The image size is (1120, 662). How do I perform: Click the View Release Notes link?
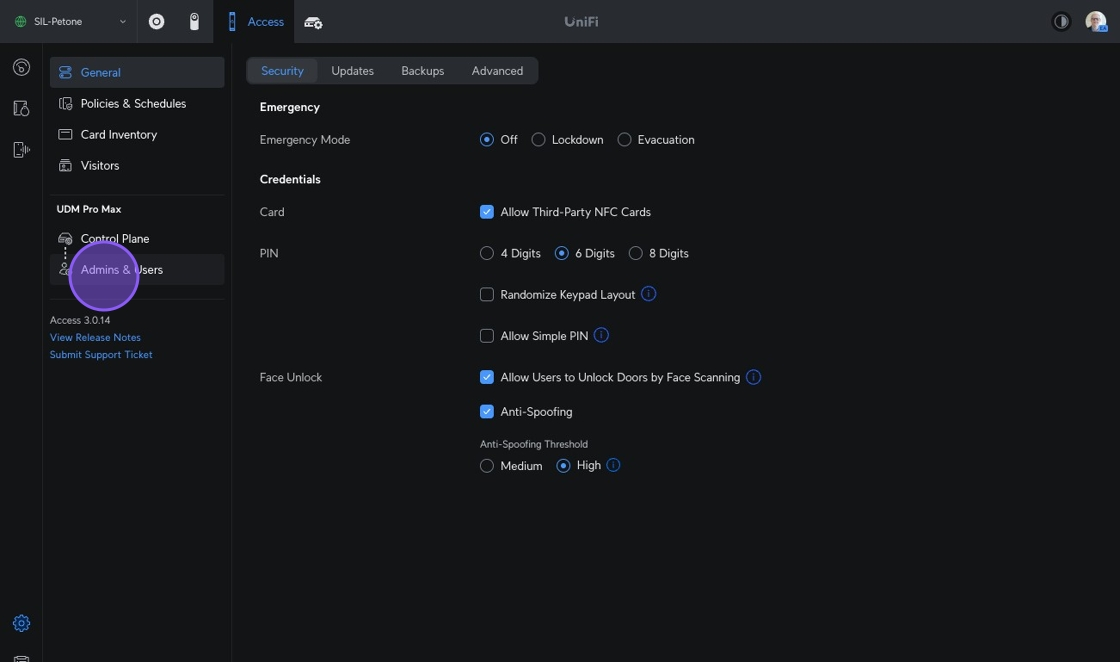(x=95, y=337)
